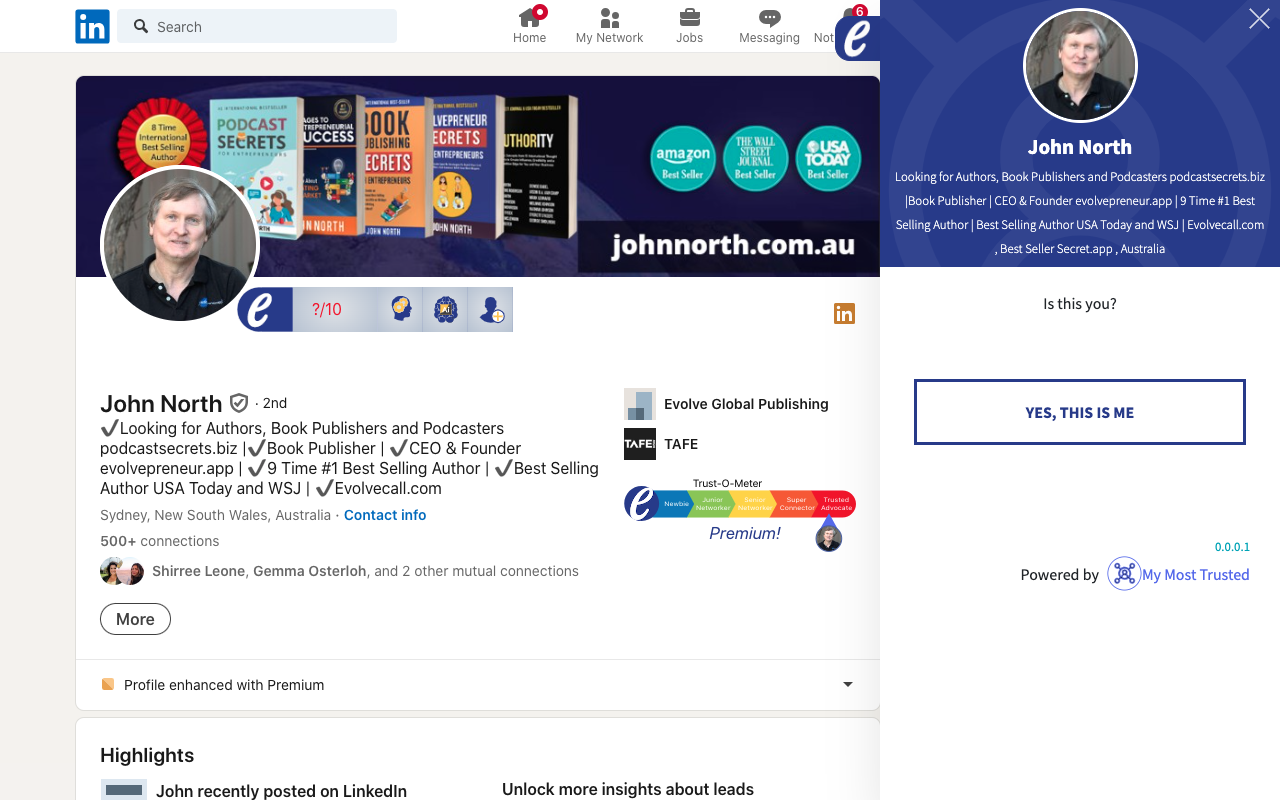The image size is (1280, 800).
Task: Click the evolve 'e' badge under the photo
Action: (x=264, y=309)
